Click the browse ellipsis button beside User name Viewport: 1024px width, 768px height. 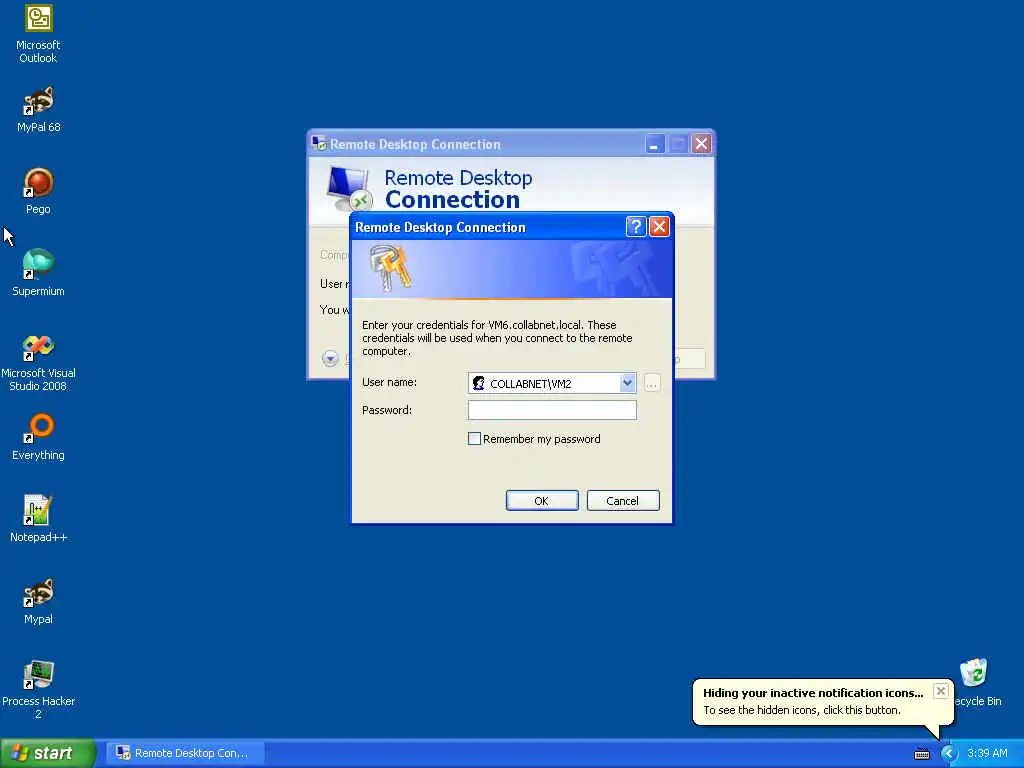point(652,383)
